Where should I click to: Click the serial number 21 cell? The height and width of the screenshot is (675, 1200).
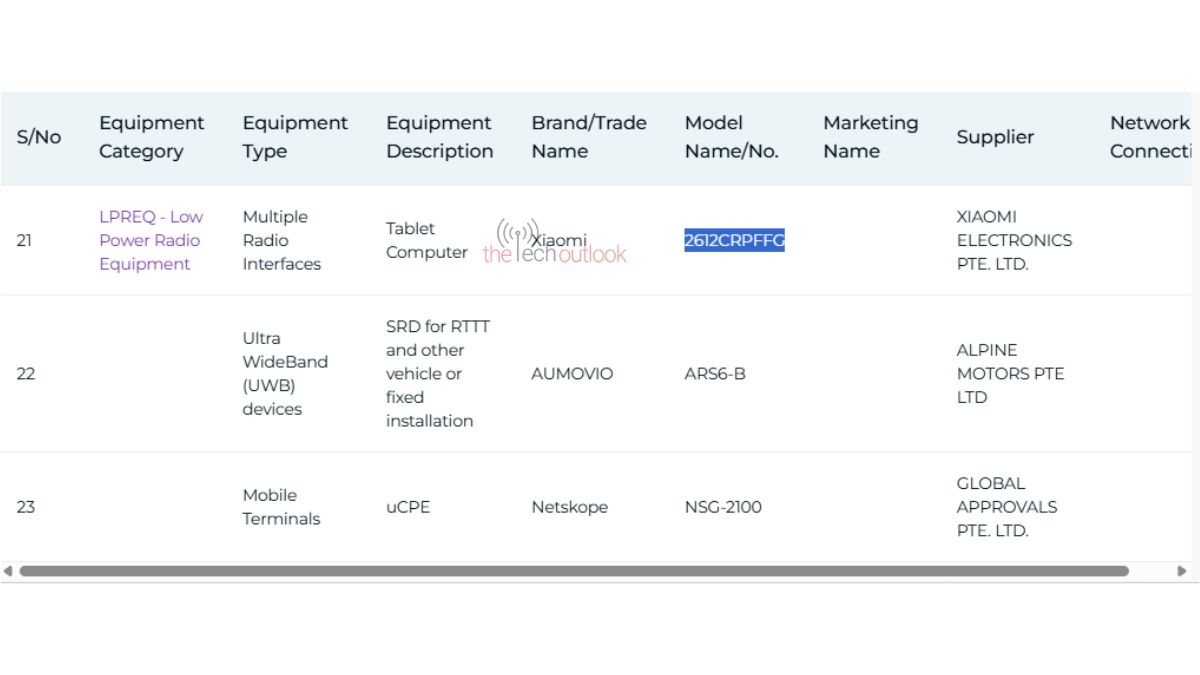click(x=26, y=240)
